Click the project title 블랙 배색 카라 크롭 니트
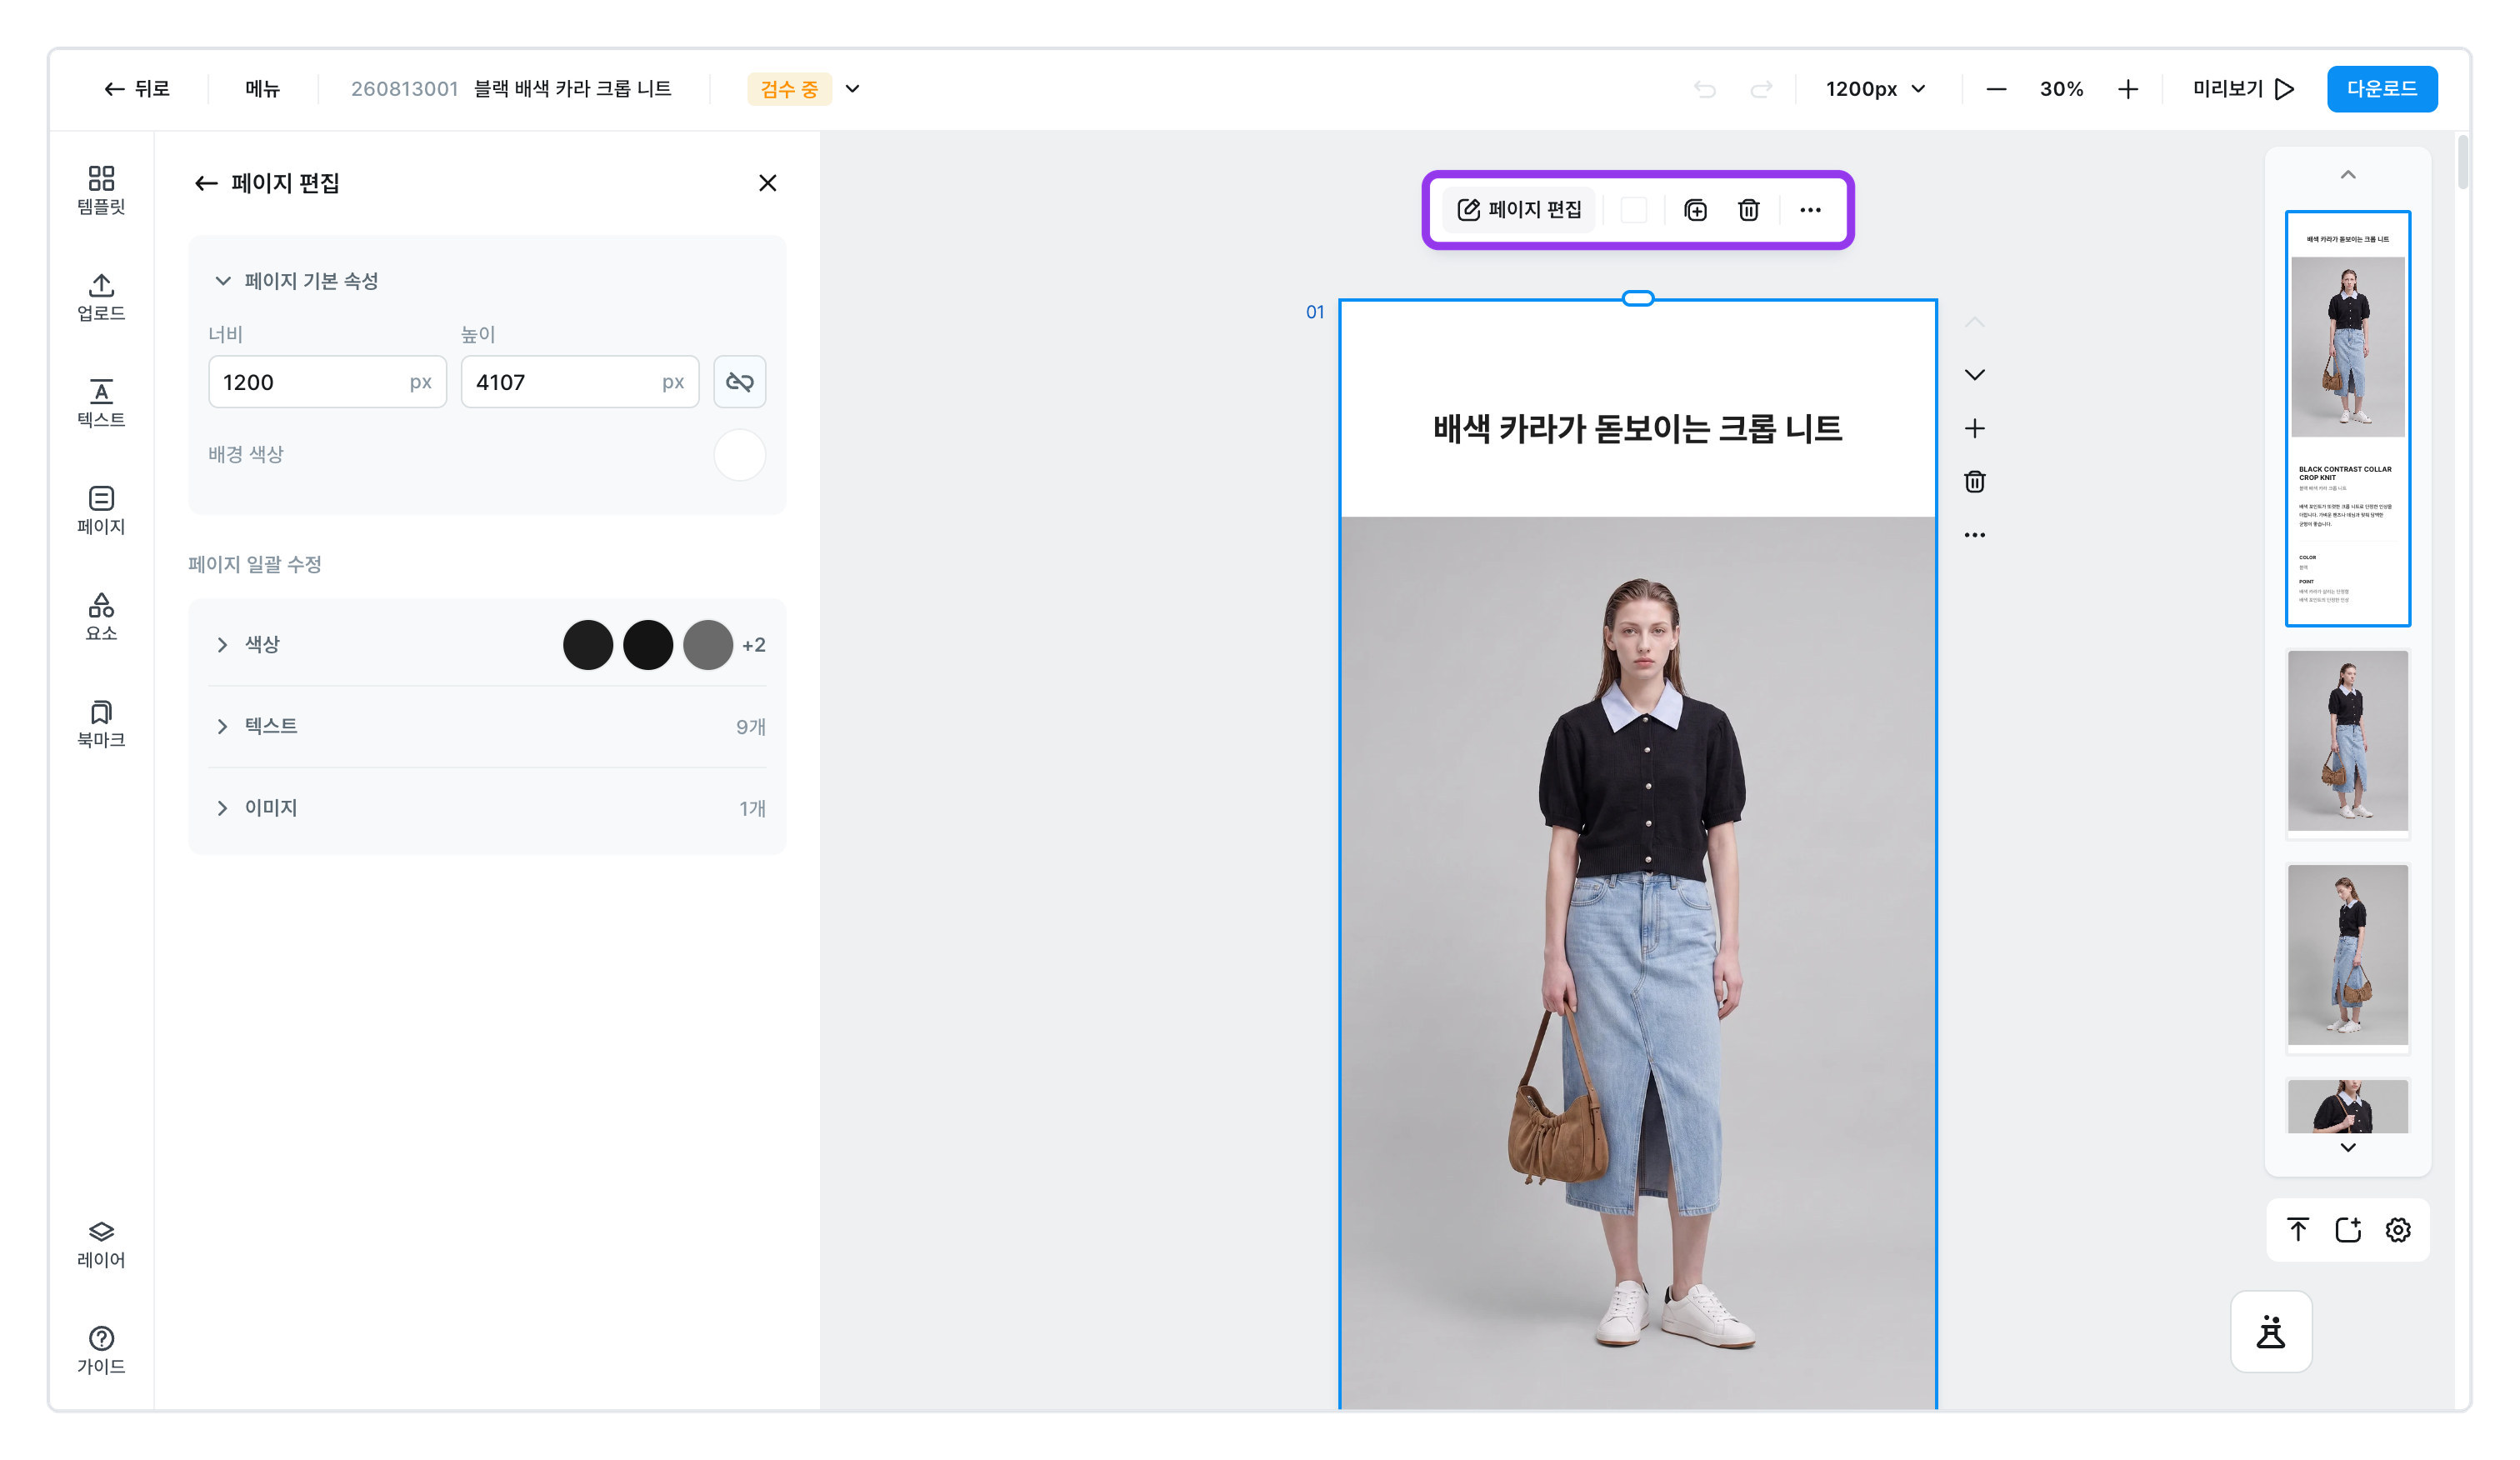 coord(572,89)
